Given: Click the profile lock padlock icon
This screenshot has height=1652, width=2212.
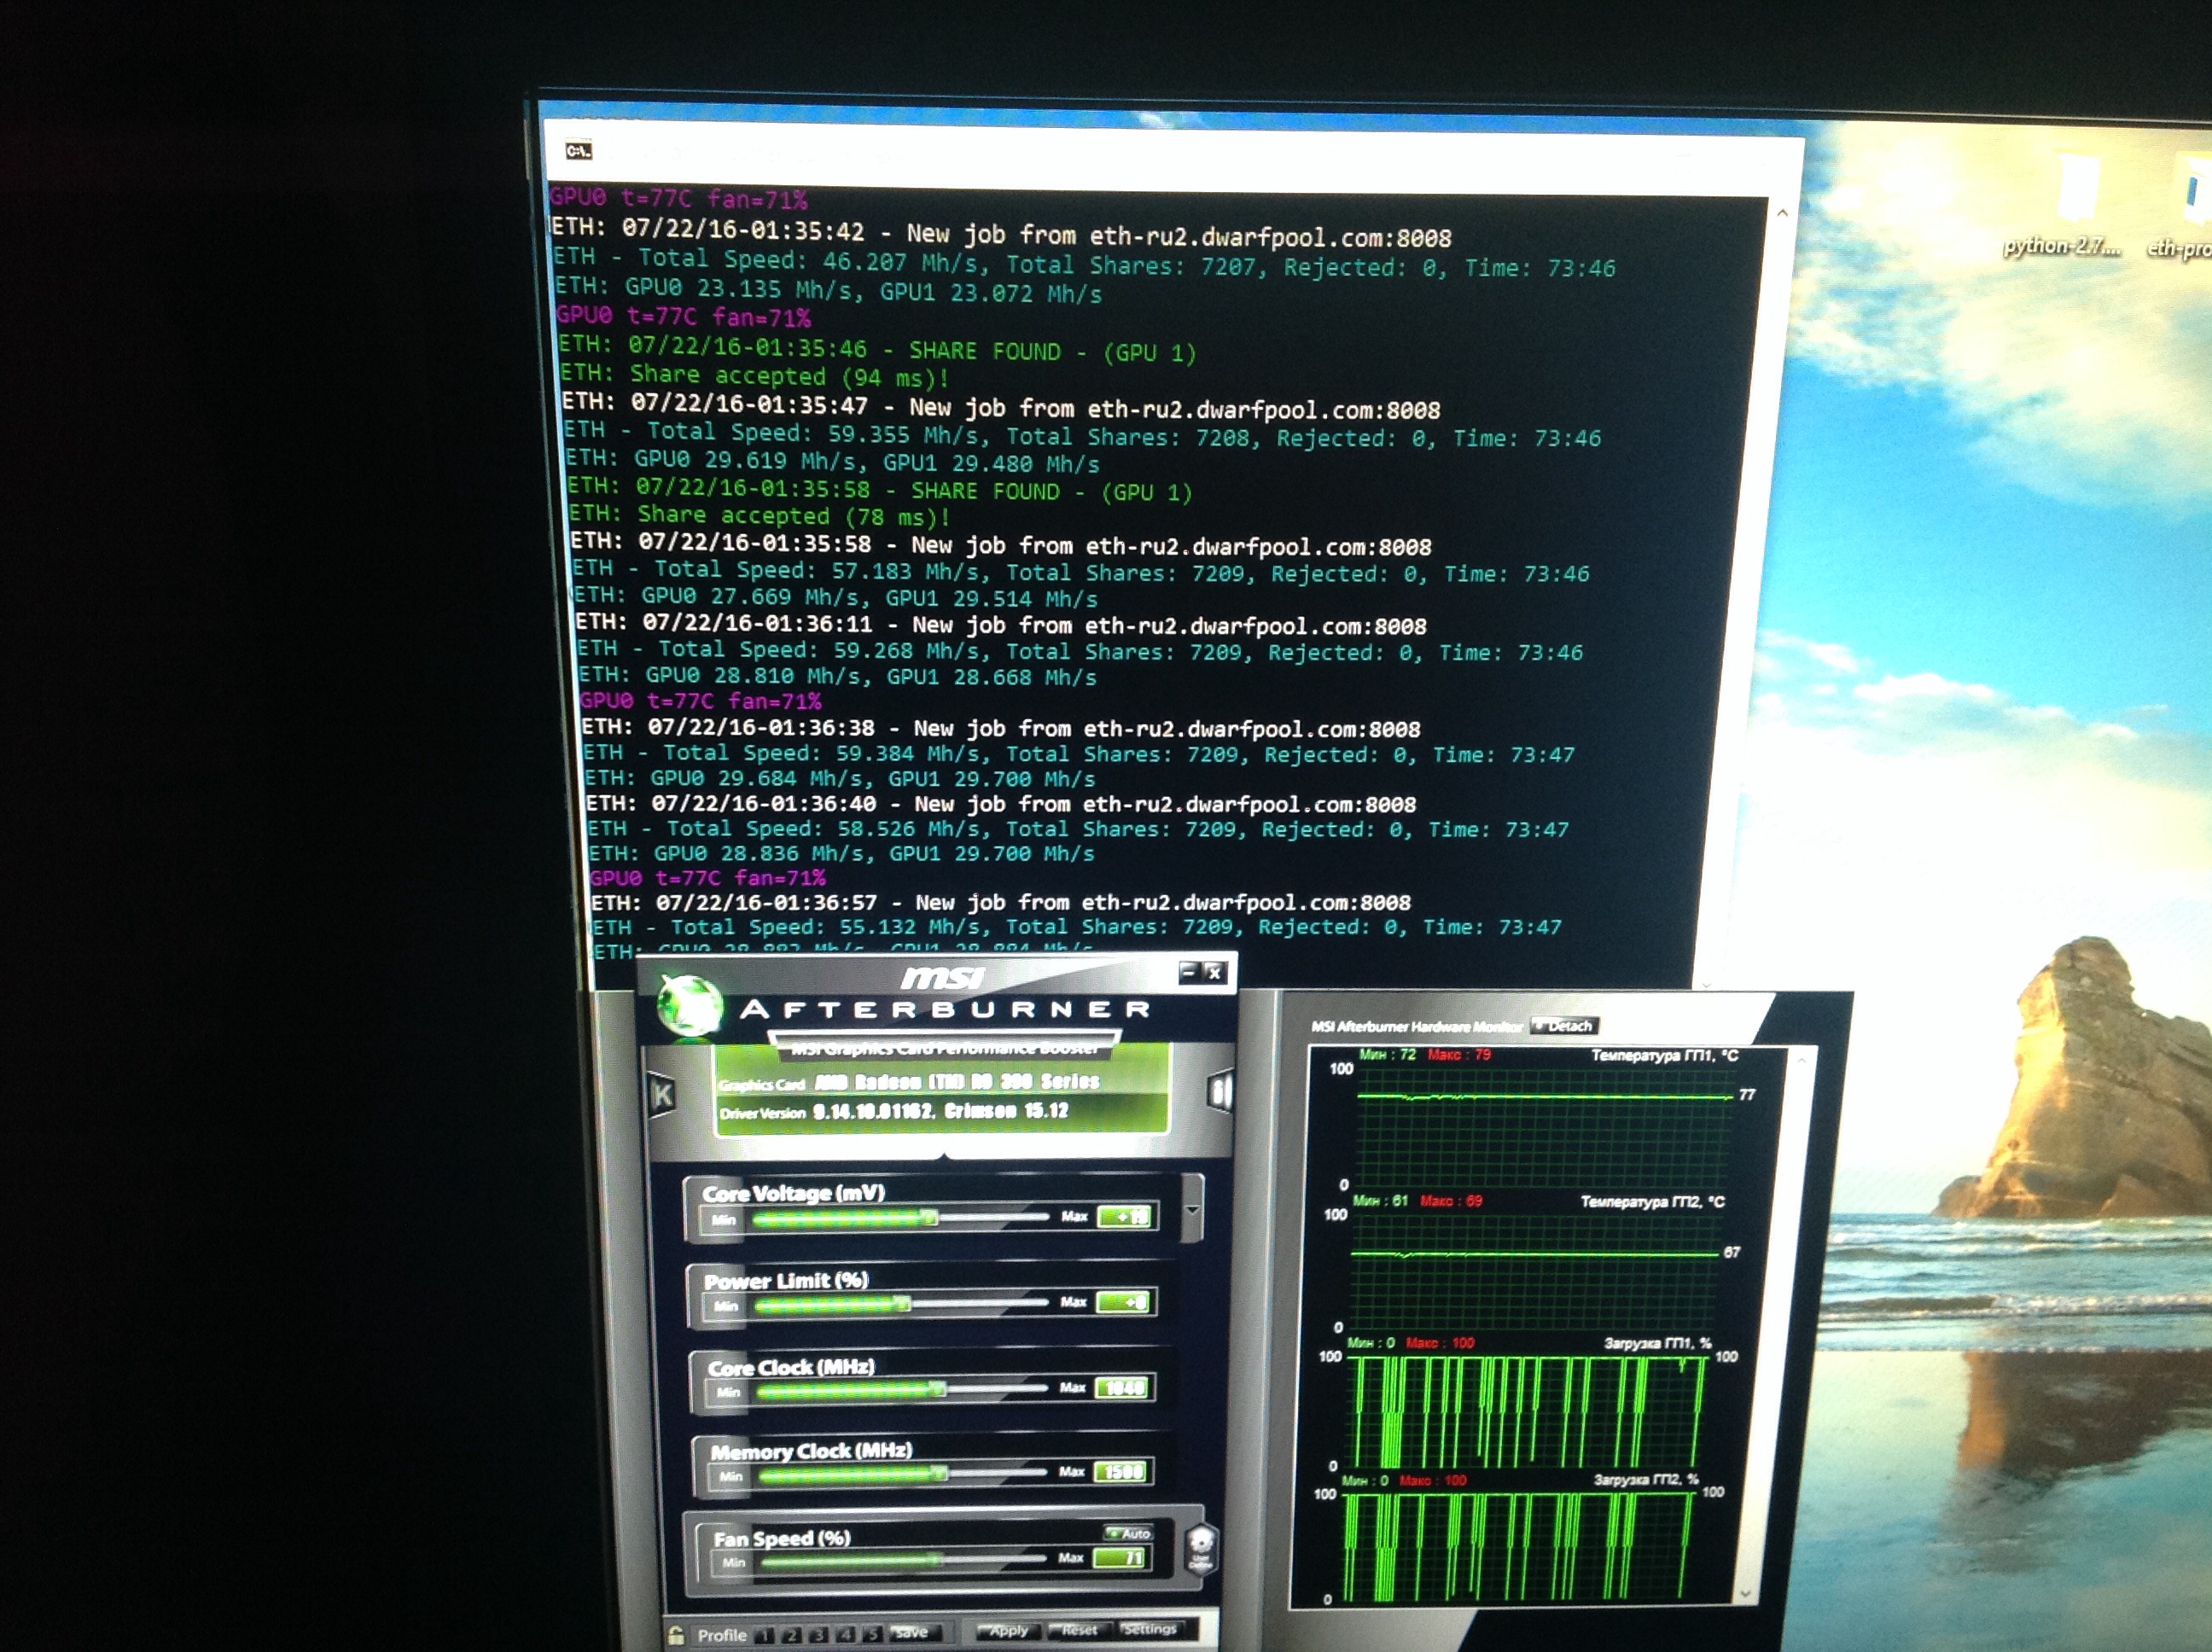Looking at the screenshot, I should pyautogui.click(x=676, y=1634).
